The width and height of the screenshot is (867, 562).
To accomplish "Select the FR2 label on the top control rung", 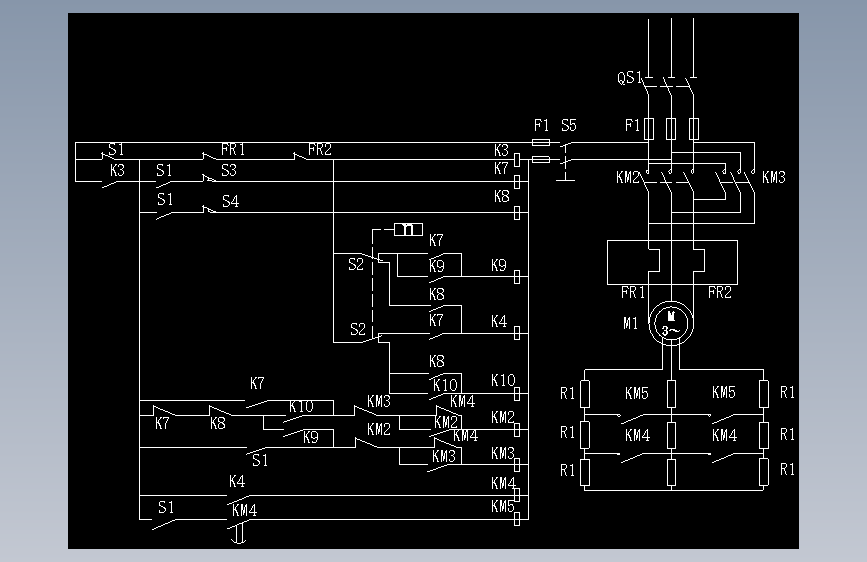I will (320, 149).
